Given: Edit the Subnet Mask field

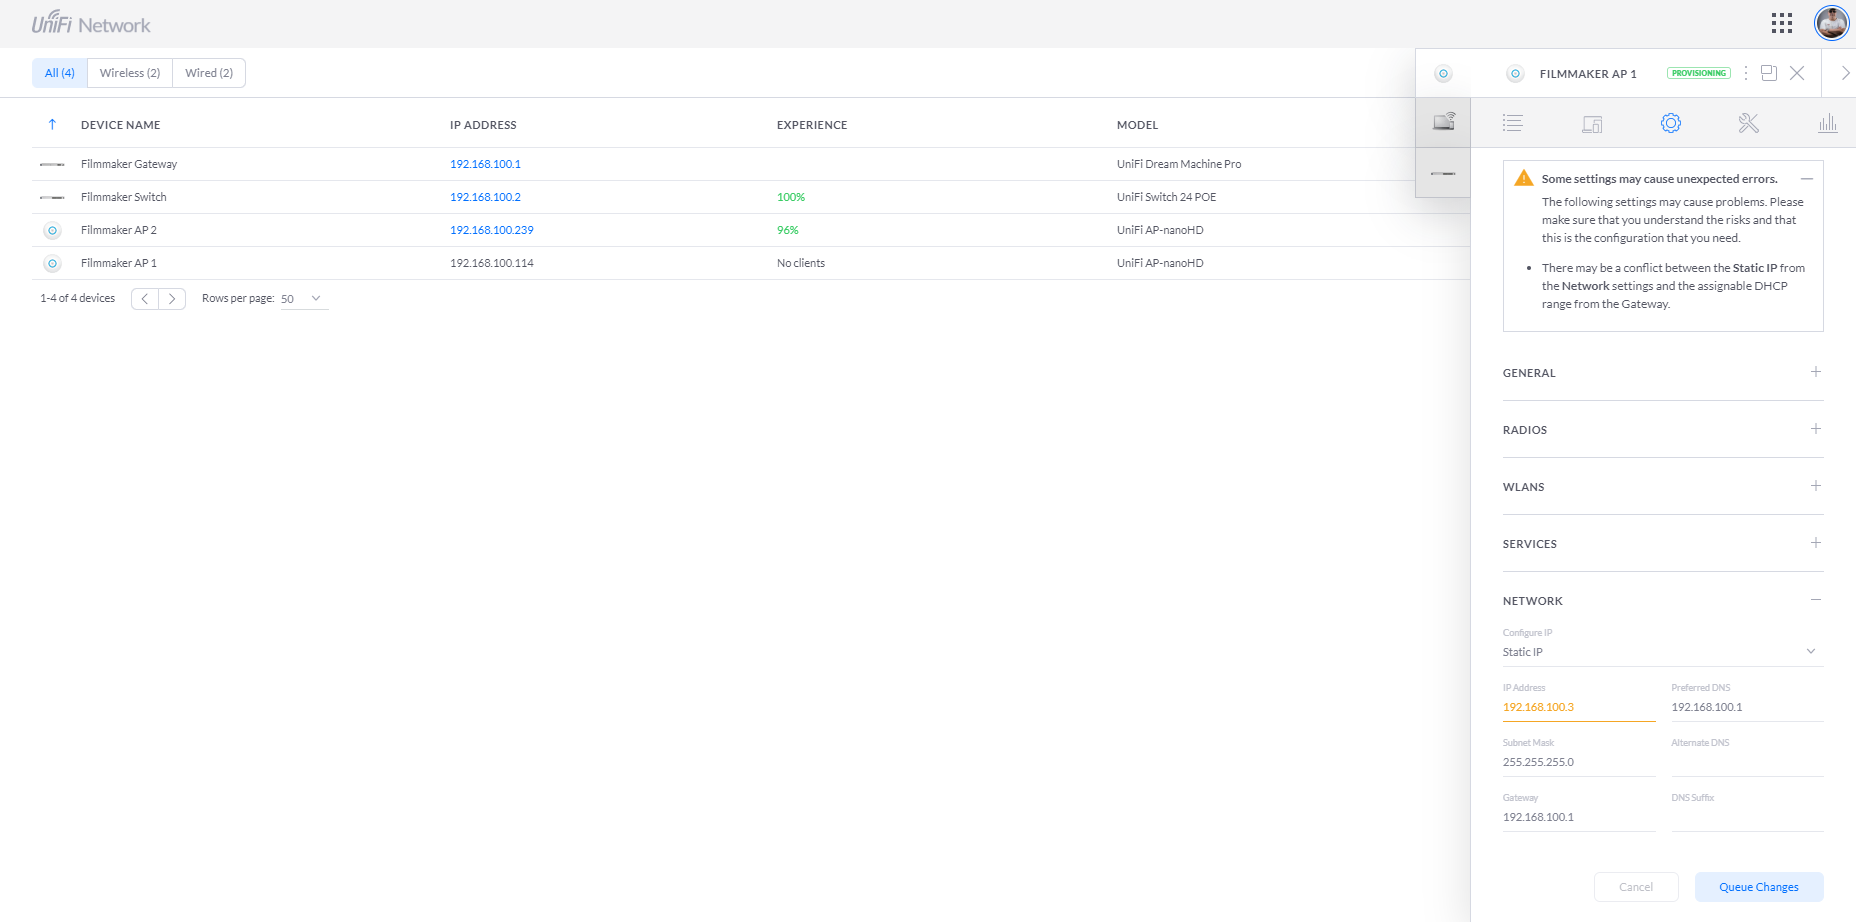Looking at the screenshot, I should pyautogui.click(x=1579, y=762).
